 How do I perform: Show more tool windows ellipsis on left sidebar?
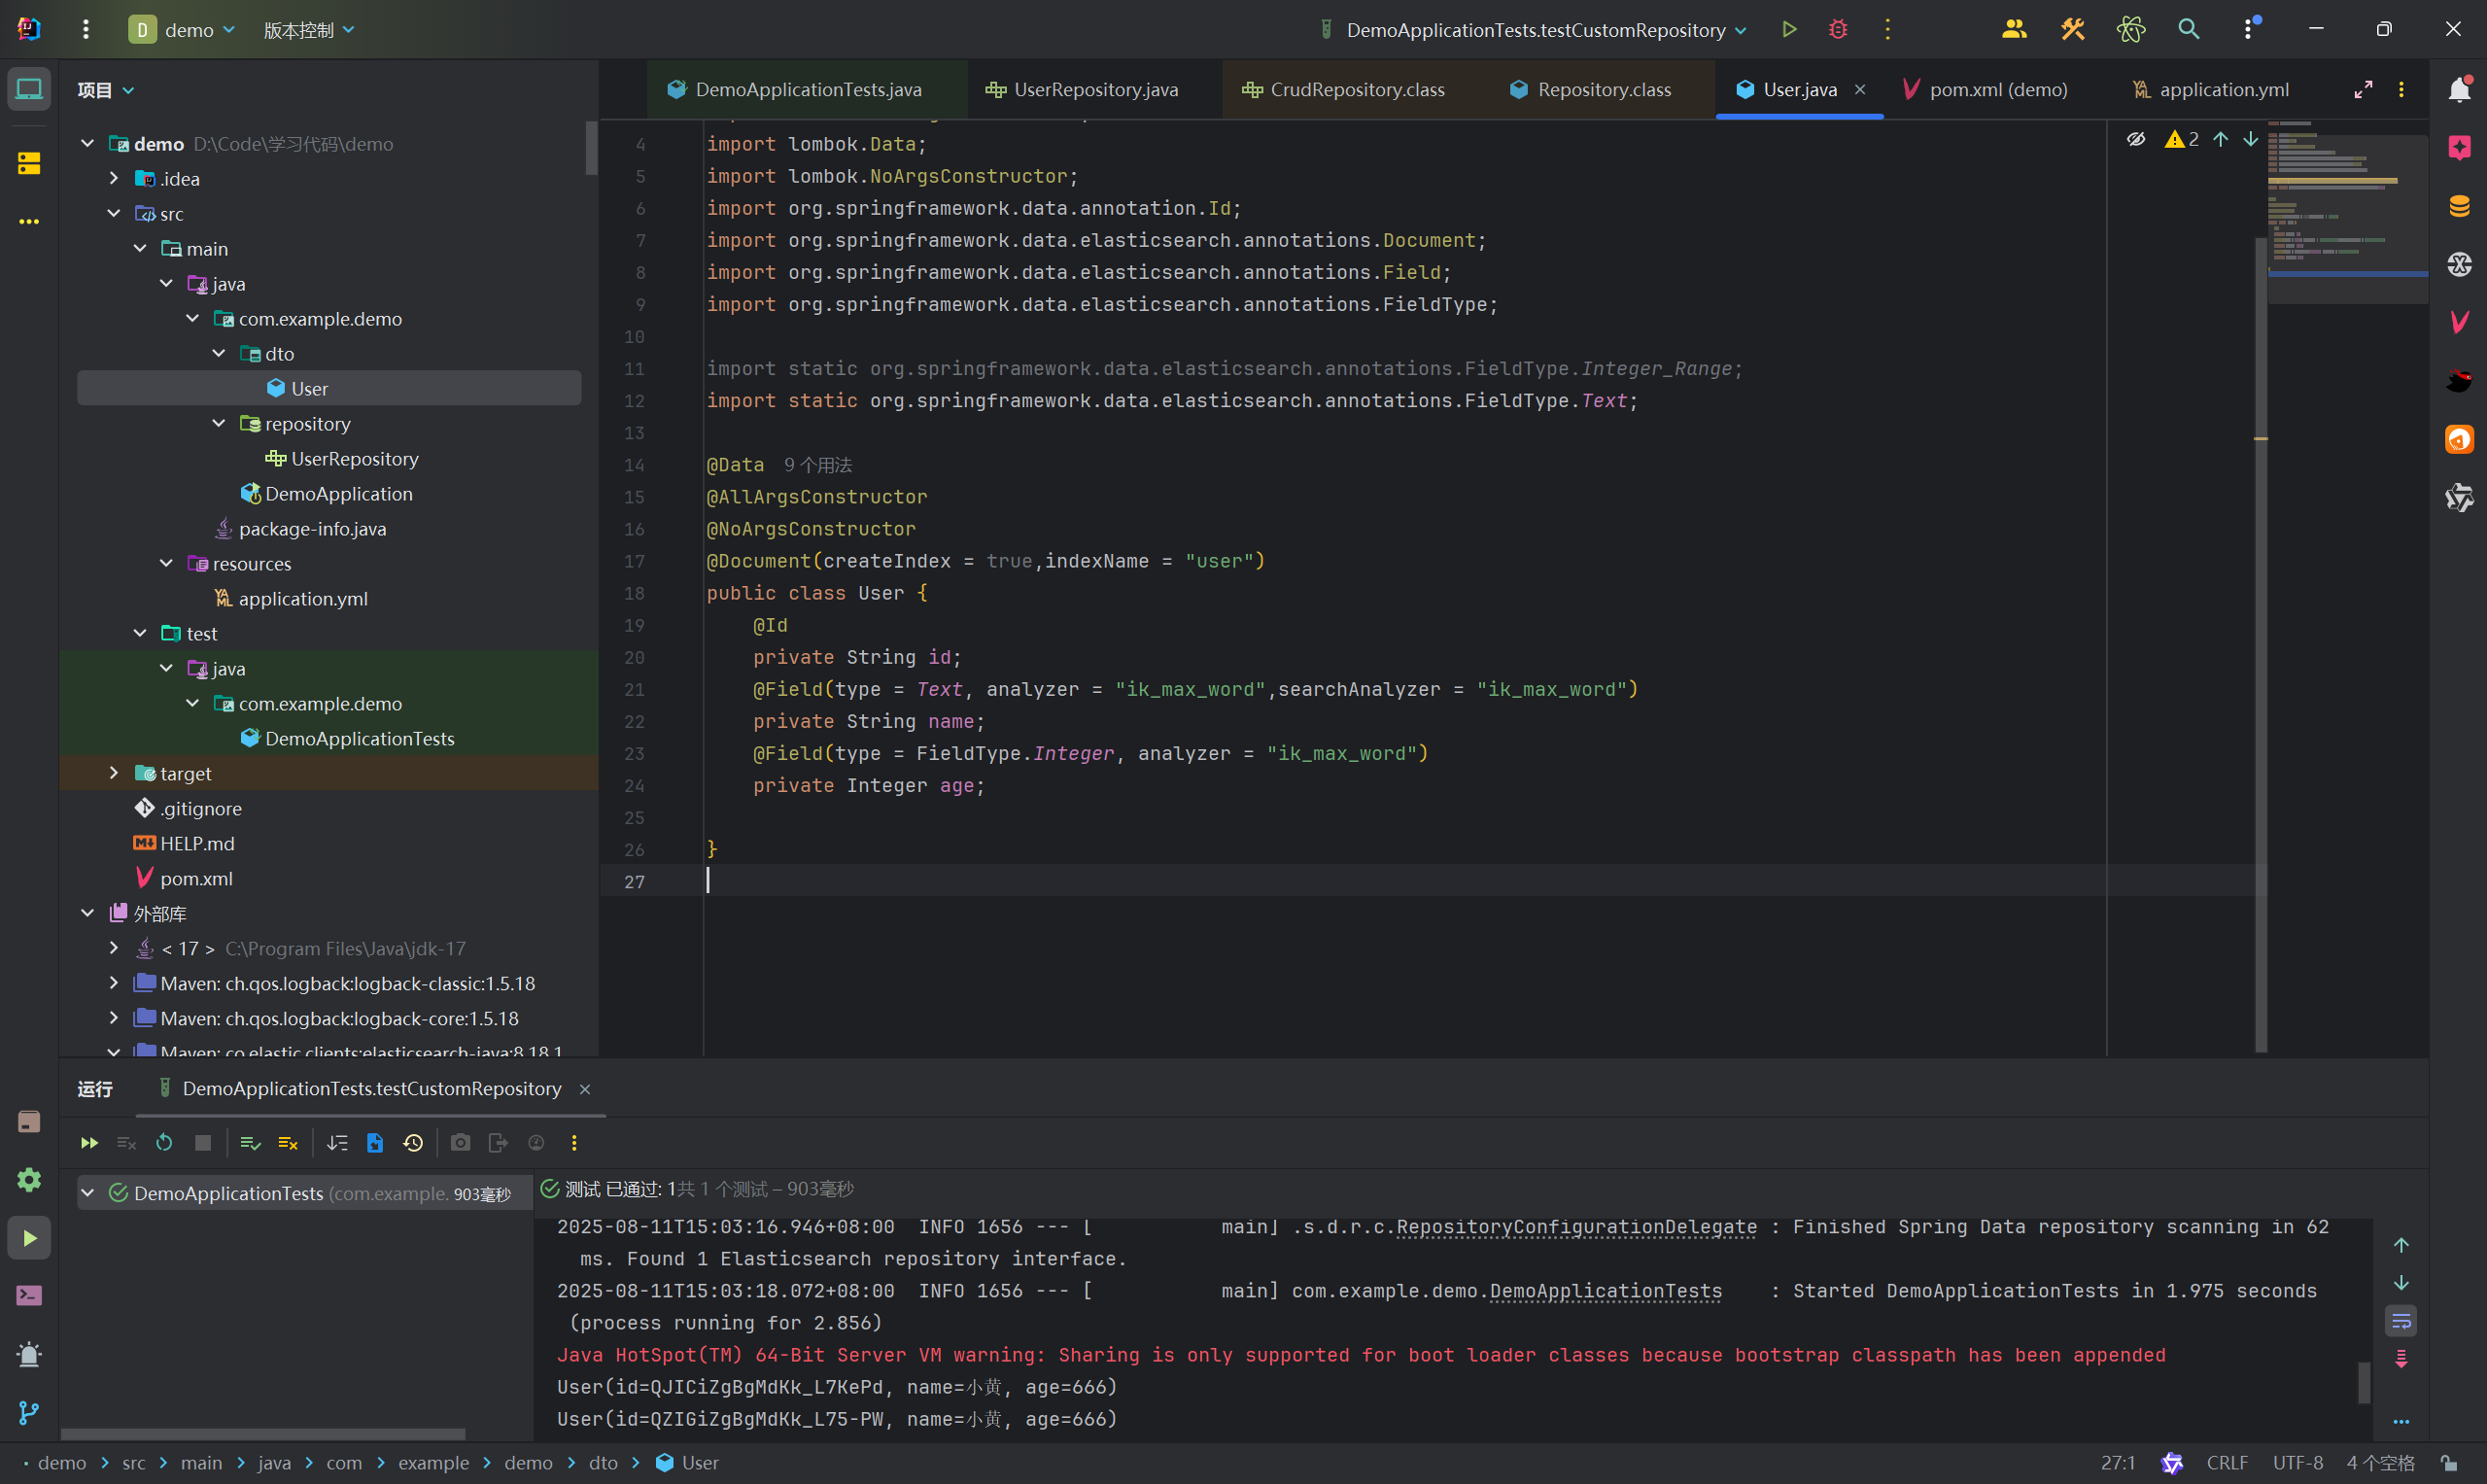(29, 221)
